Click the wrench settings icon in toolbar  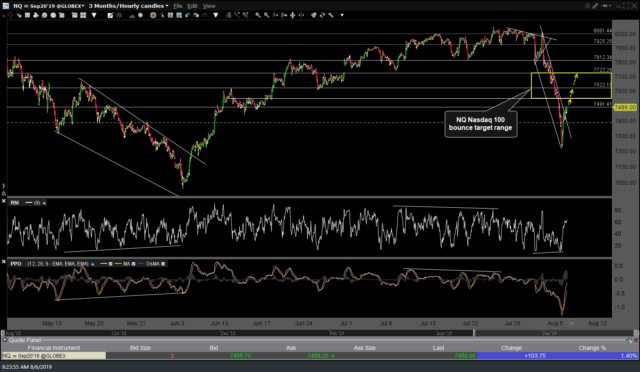(331, 15)
